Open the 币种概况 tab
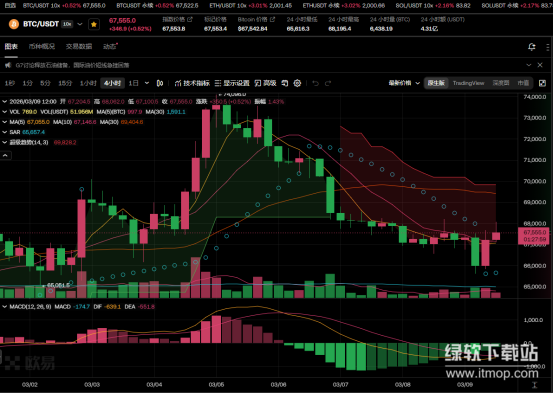Screen dimensions: 553x393 coord(42,47)
